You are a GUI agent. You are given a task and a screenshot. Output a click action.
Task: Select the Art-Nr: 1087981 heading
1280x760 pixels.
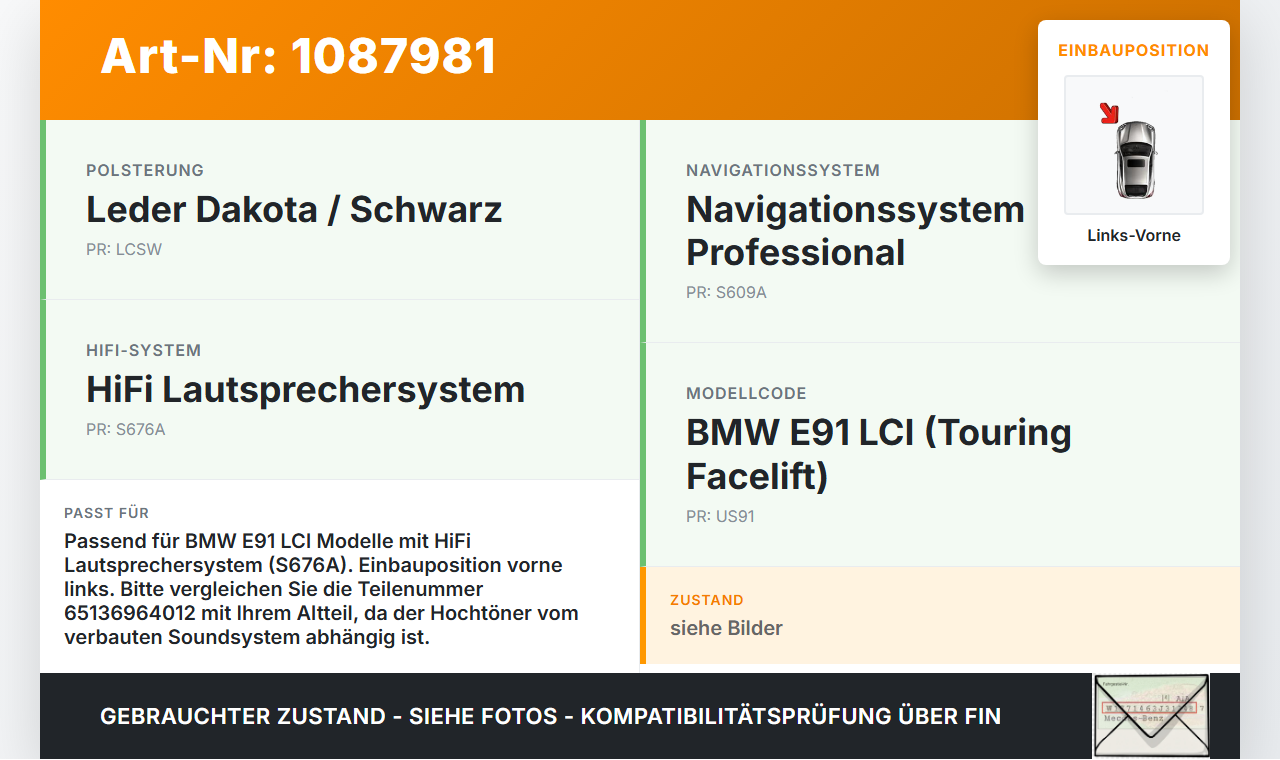pyautogui.click(x=299, y=56)
